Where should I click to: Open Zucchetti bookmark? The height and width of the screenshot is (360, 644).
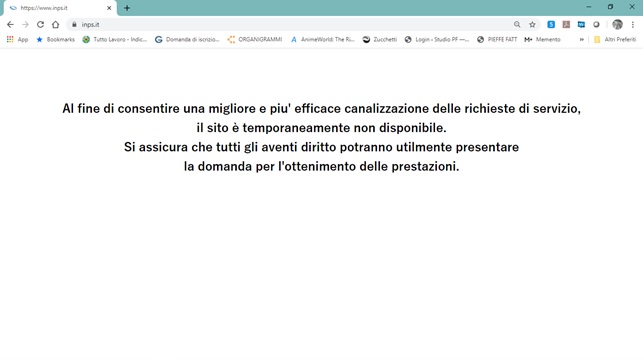pyautogui.click(x=380, y=39)
